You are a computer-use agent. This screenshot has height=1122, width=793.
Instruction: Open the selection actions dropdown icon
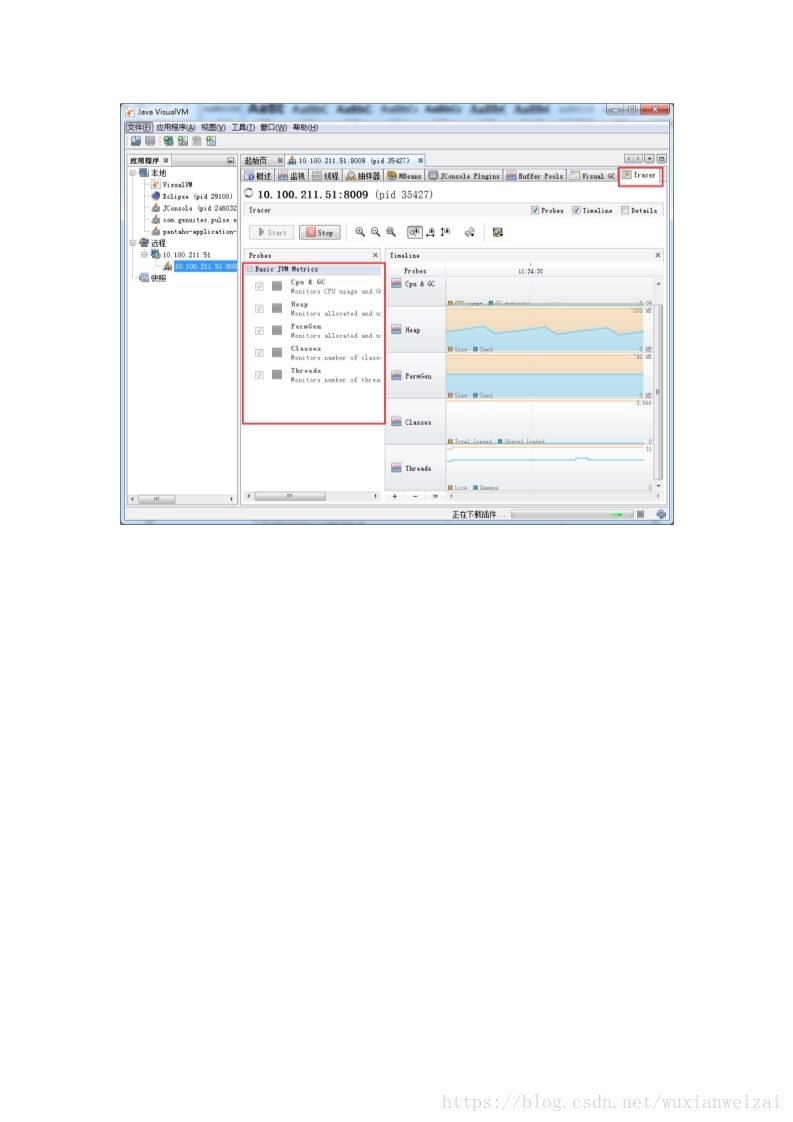[470, 232]
